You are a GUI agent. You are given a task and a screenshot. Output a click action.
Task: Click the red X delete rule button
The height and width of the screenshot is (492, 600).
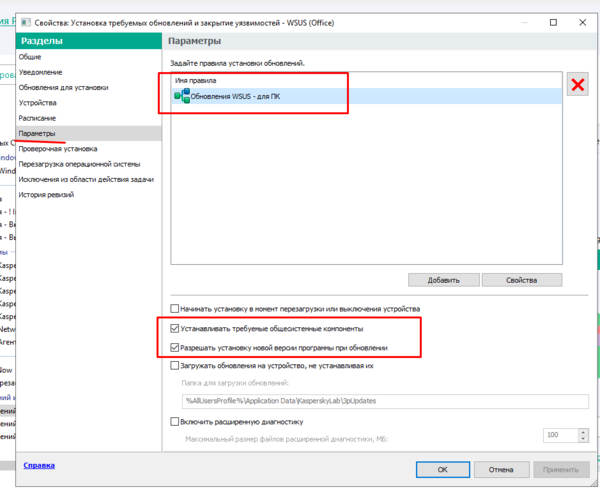pyautogui.click(x=577, y=84)
